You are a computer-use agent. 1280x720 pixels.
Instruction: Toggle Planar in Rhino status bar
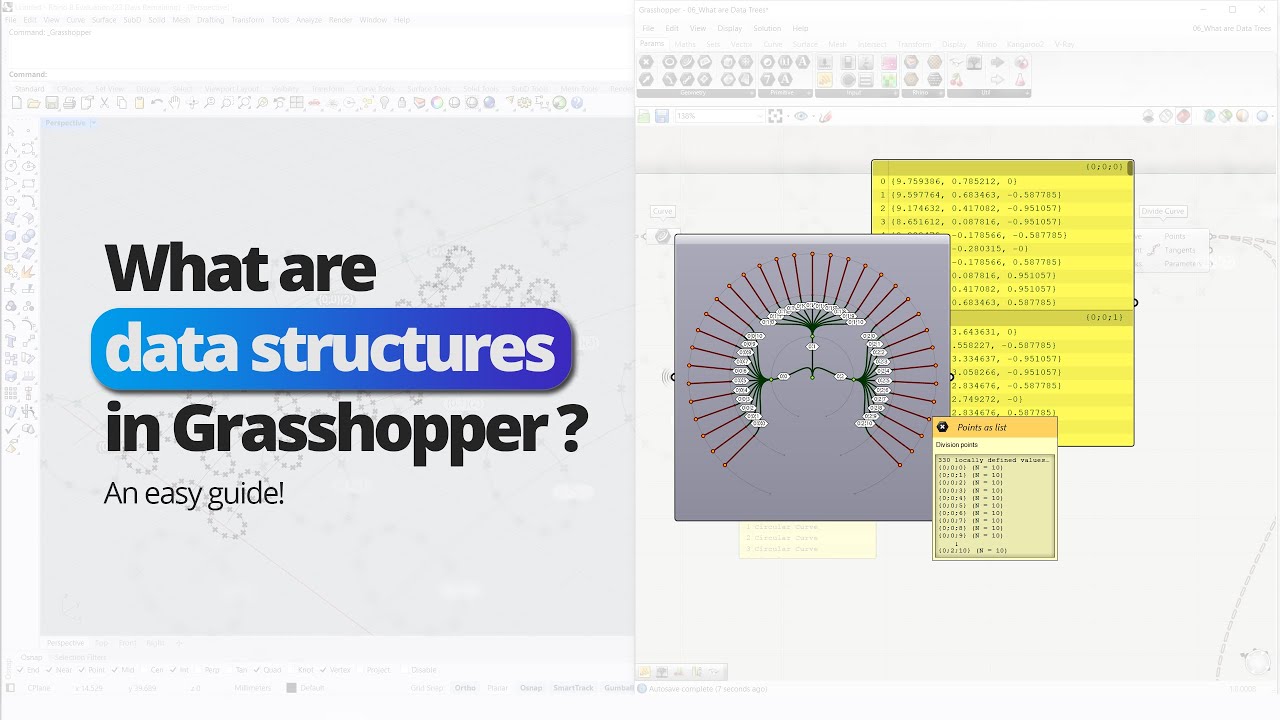point(497,688)
